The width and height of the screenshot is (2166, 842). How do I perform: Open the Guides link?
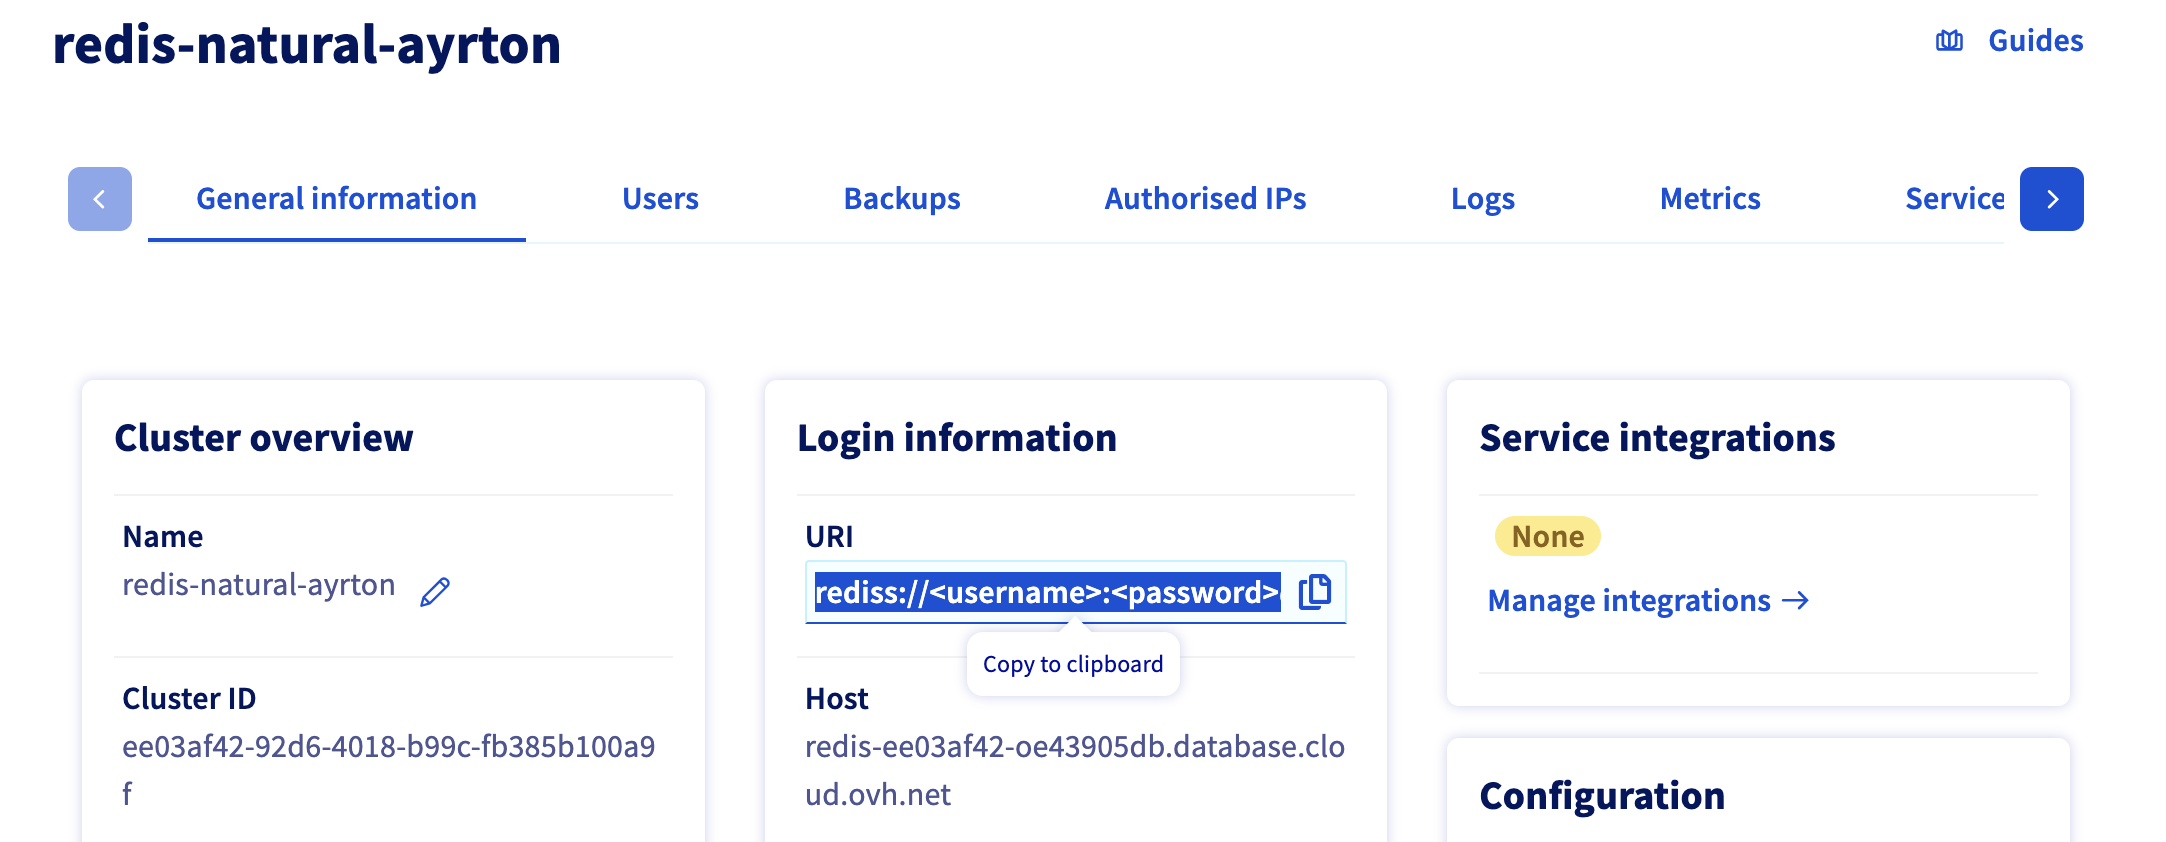coord(2009,41)
